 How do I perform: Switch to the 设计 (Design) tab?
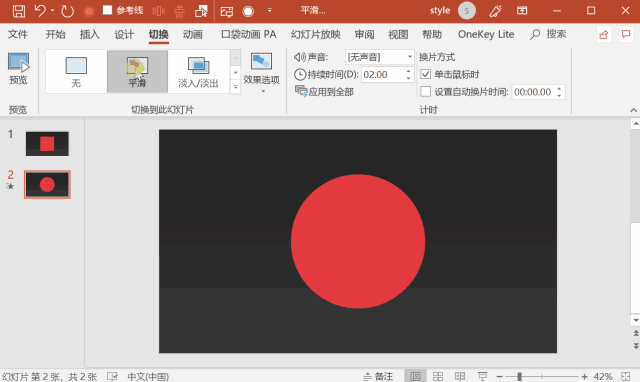coord(124,34)
